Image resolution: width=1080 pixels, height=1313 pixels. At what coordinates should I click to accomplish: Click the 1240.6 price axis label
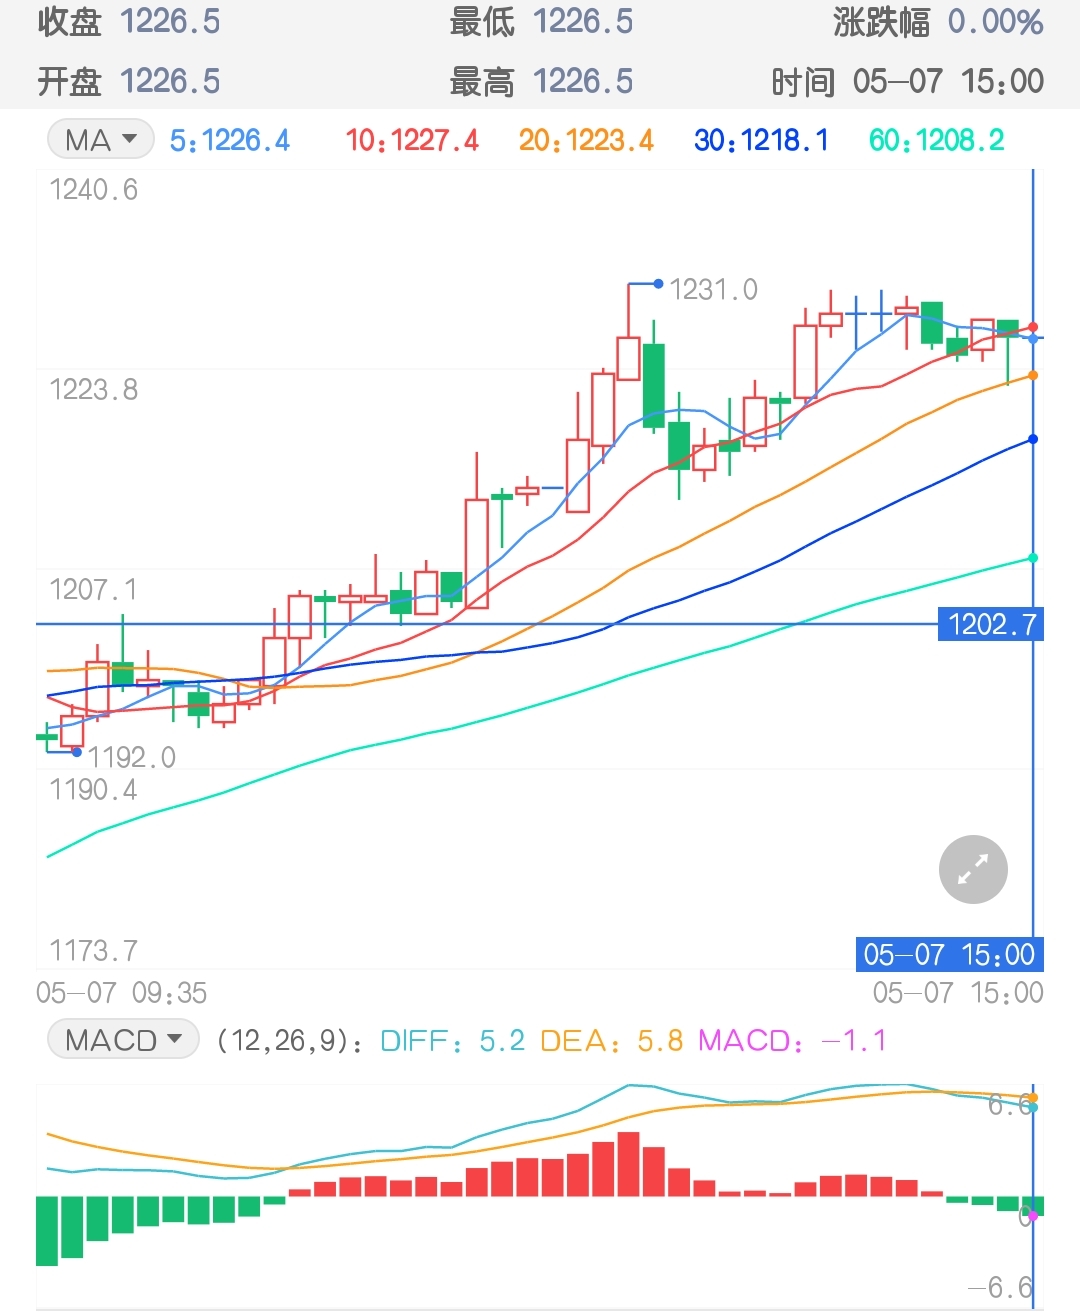pos(94,190)
